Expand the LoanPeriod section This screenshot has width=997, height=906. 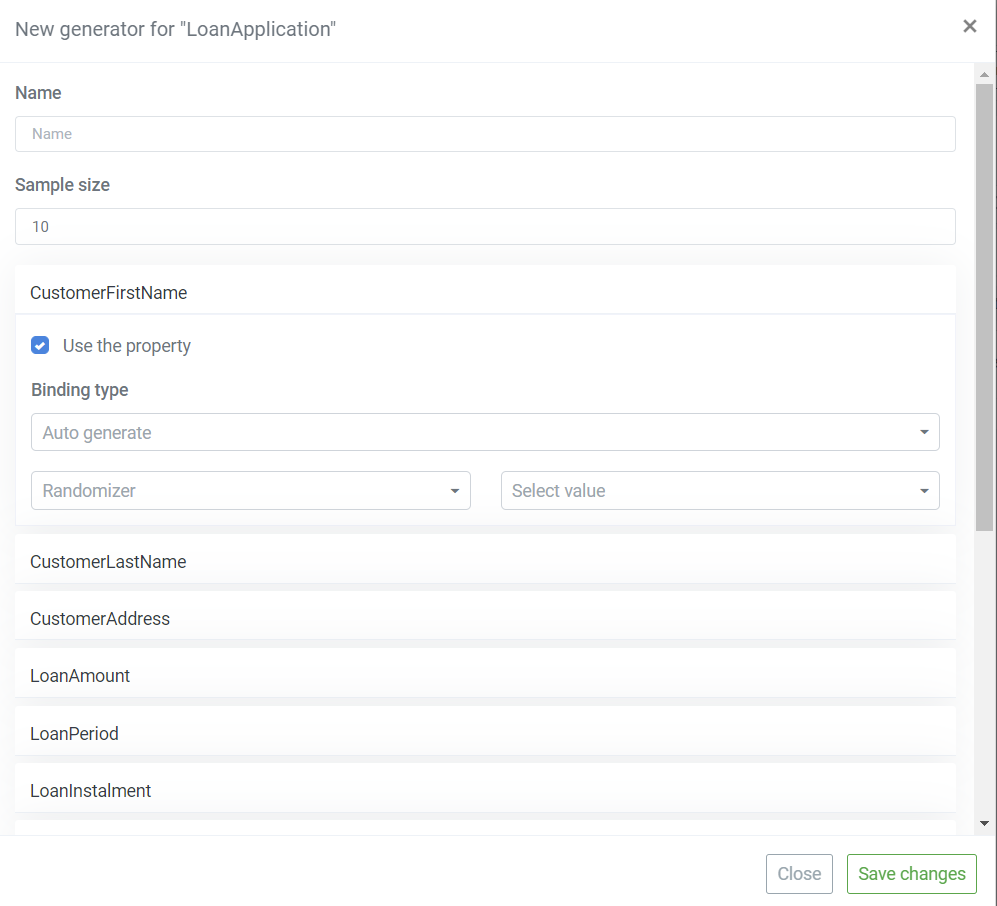(485, 733)
